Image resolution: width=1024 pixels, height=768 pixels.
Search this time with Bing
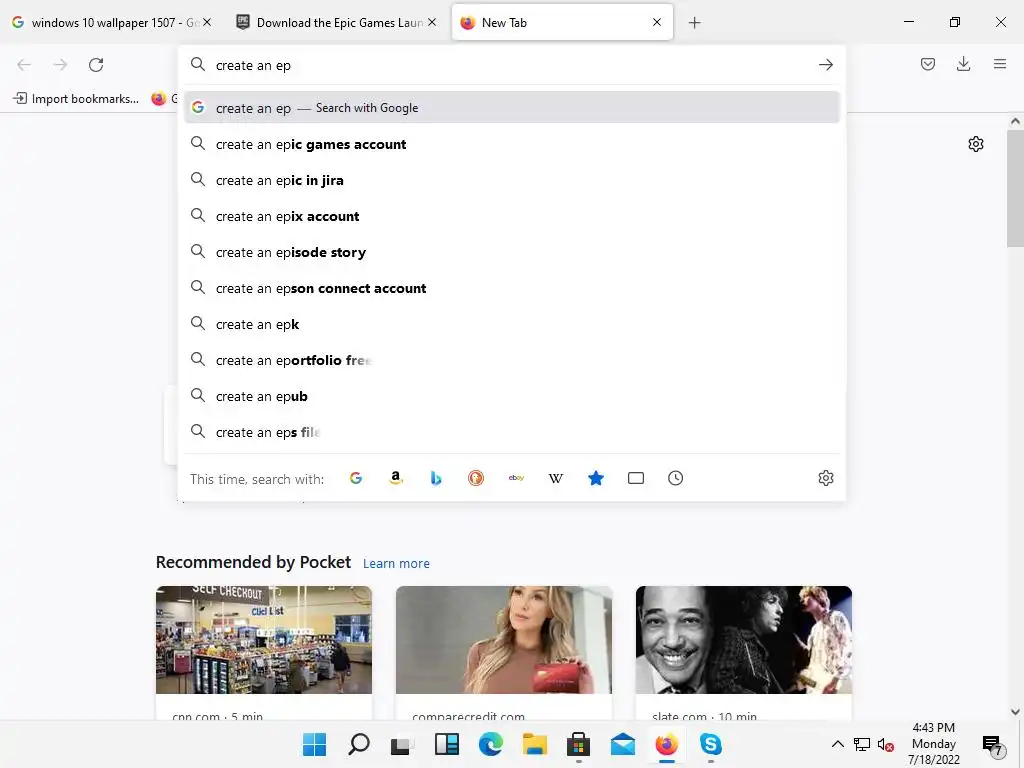[436, 478]
